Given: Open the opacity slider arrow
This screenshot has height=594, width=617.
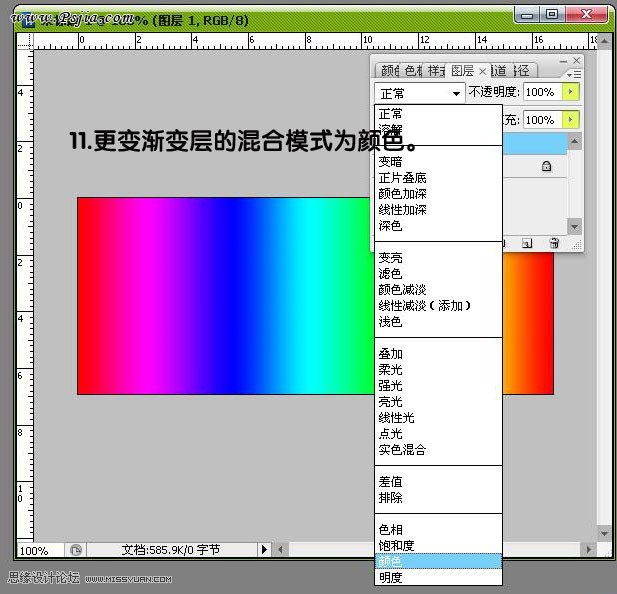Looking at the screenshot, I should [x=571, y=92].
